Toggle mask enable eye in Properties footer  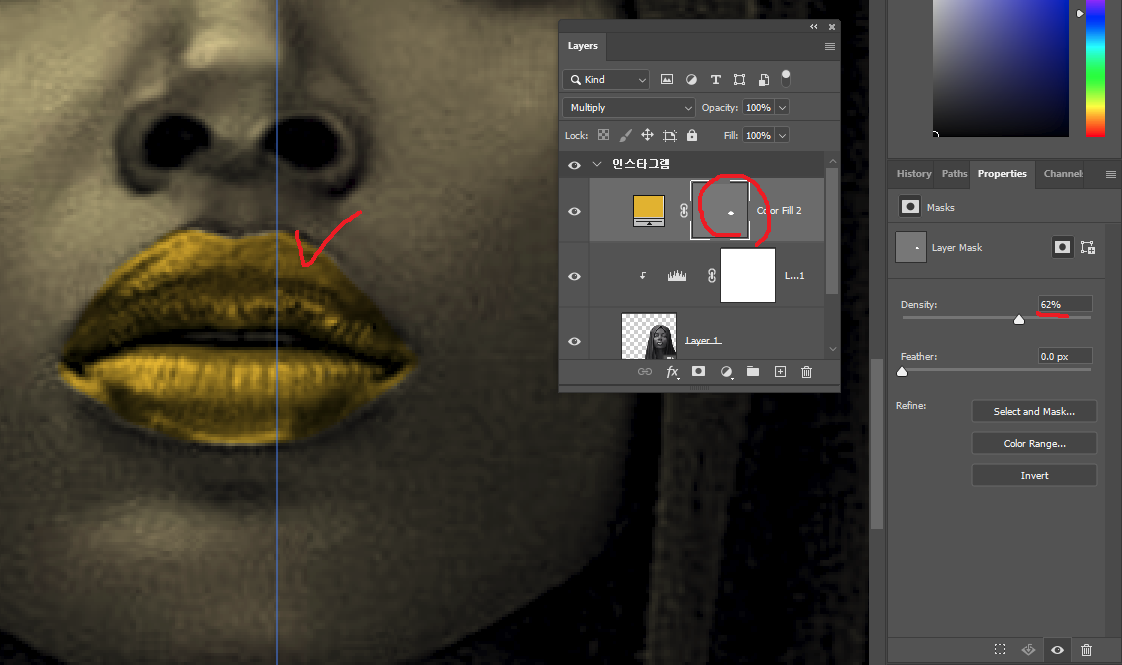(1057, 650)
